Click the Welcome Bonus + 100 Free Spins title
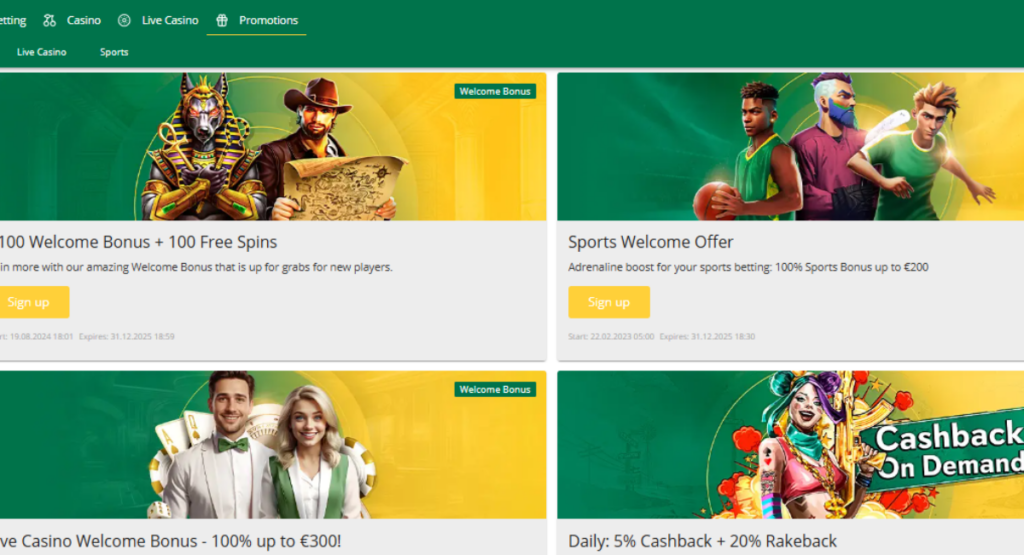This screenshot has width=1024, height=555. pos(138,242)
